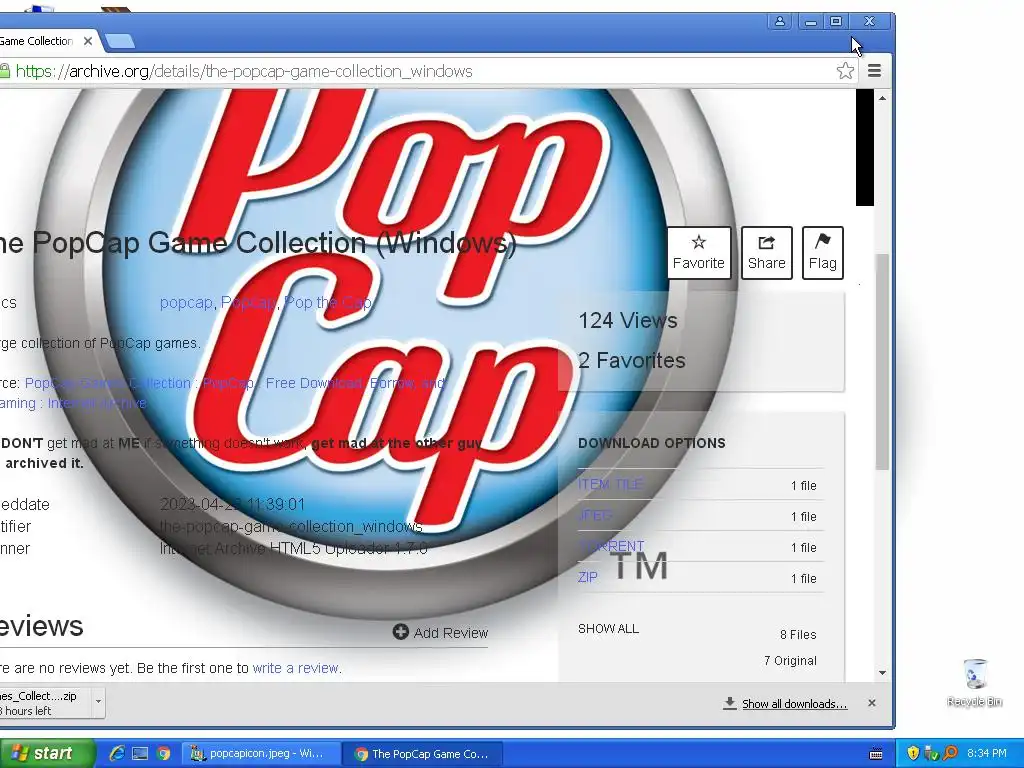
Task: Close the downloads bar
Action: click(x=872, y=703)
